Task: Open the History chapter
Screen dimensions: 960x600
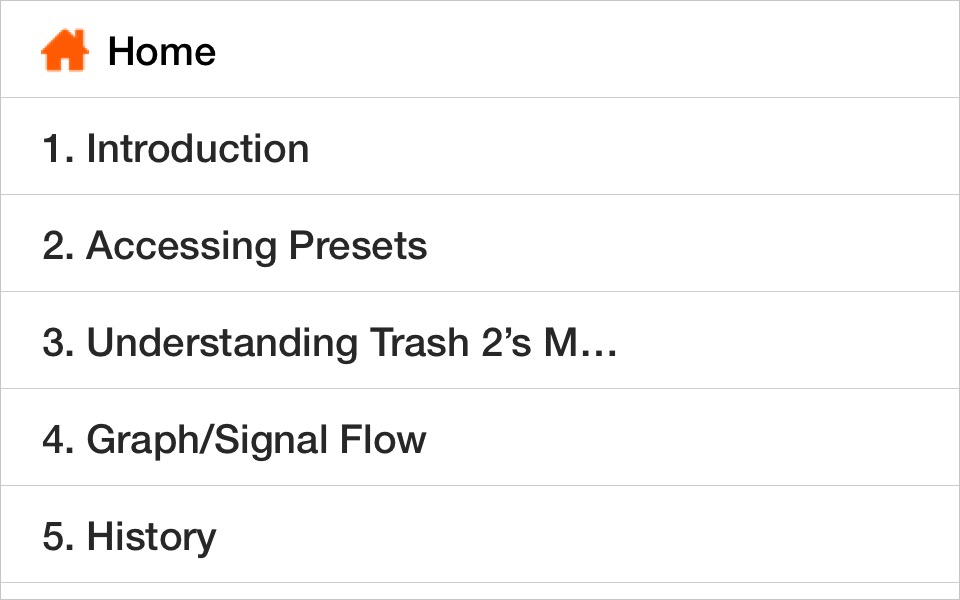Action: tap(151, 537)
